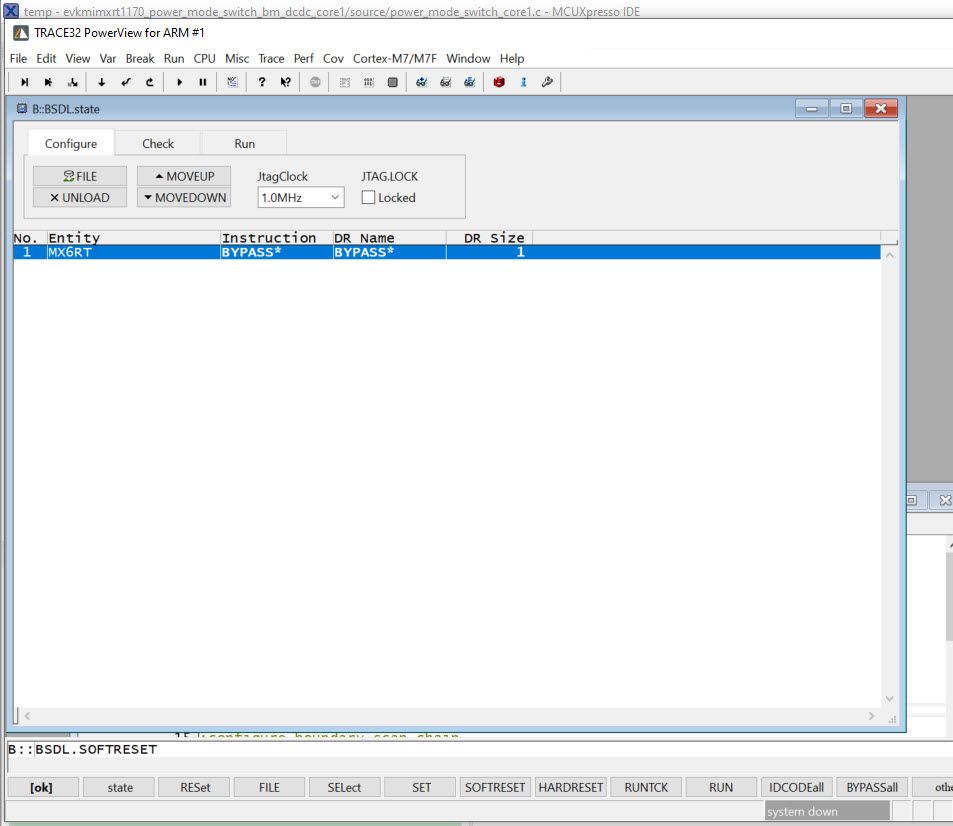Open the JtagClock 1.0MHz dropdown
The width and height of the screenshot is (953, 826).
coord(299,197)
